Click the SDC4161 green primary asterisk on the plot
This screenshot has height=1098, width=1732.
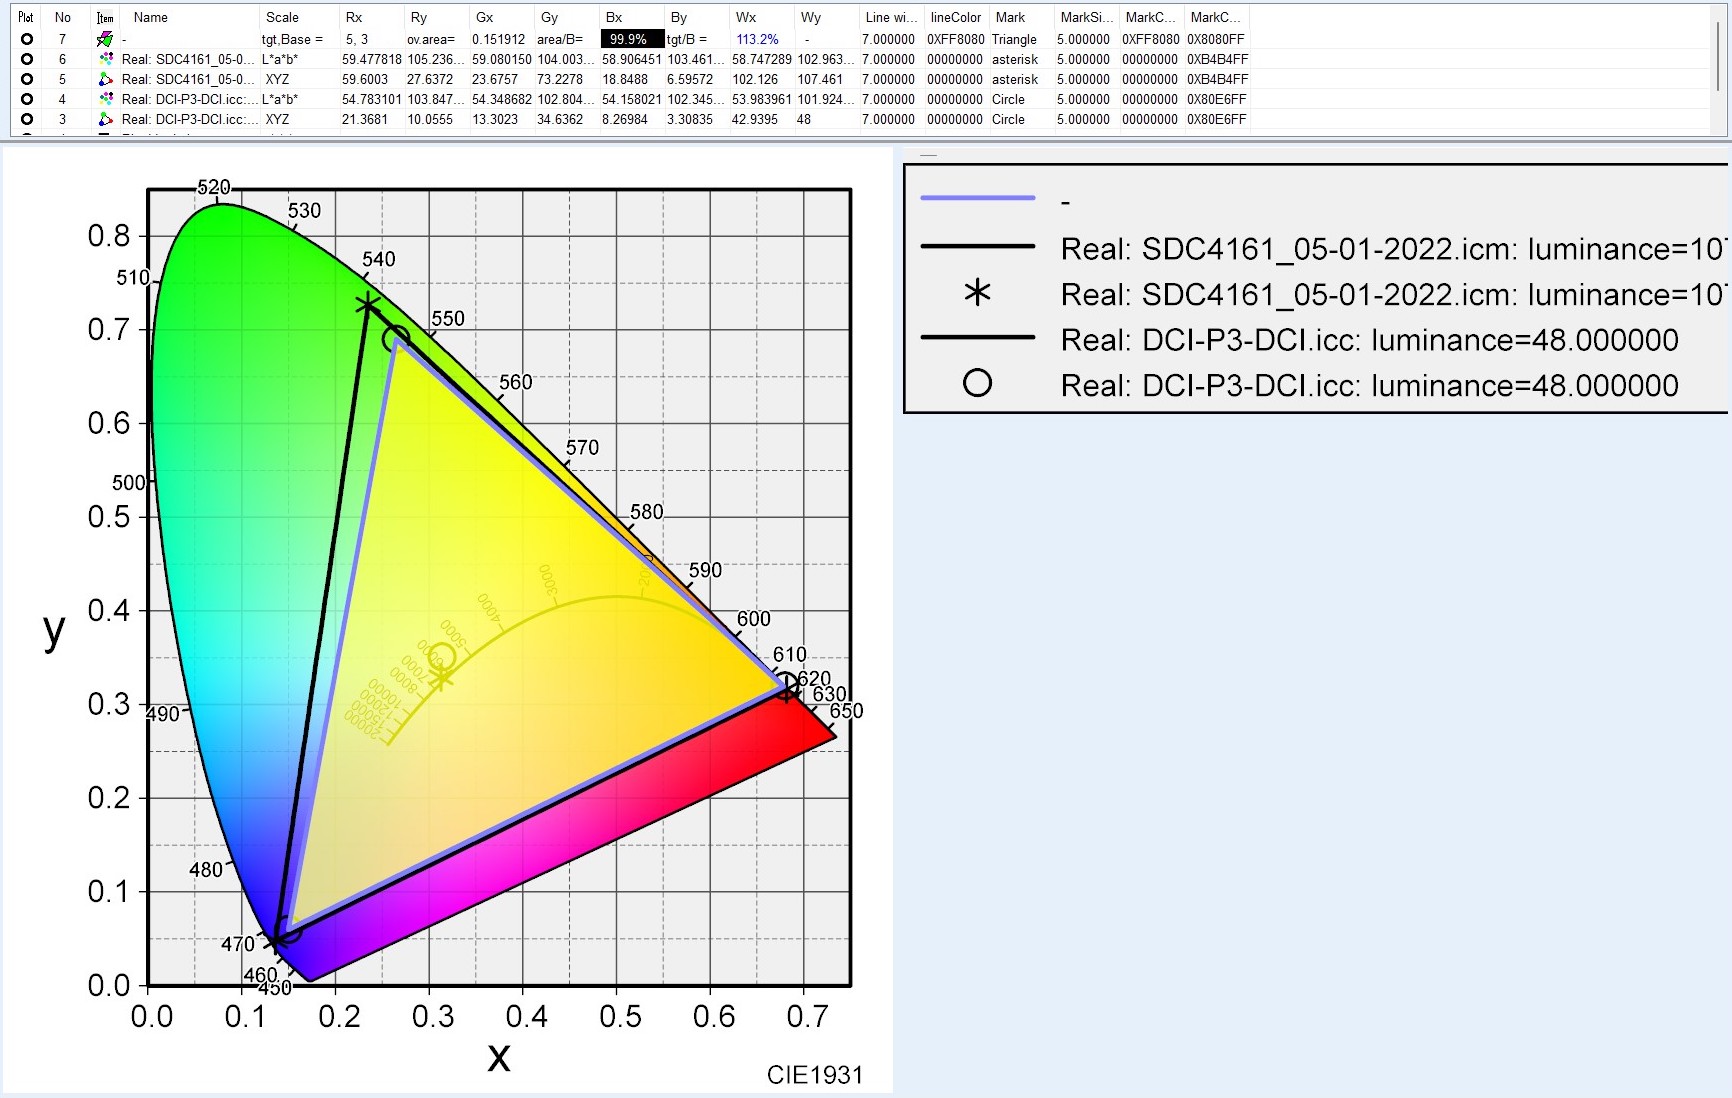(x=368, y=305)
